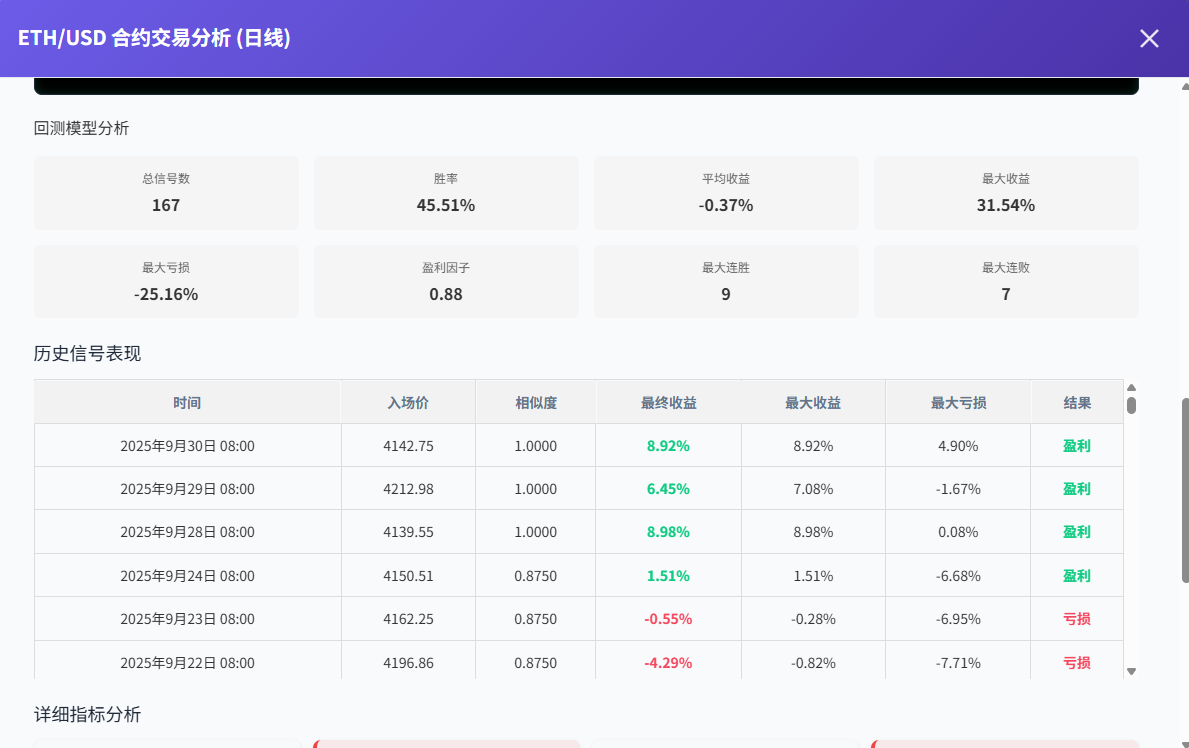This screenshot has width=1189, height=748.
Task: Click the 最终收益 column header
Action: 668,403
